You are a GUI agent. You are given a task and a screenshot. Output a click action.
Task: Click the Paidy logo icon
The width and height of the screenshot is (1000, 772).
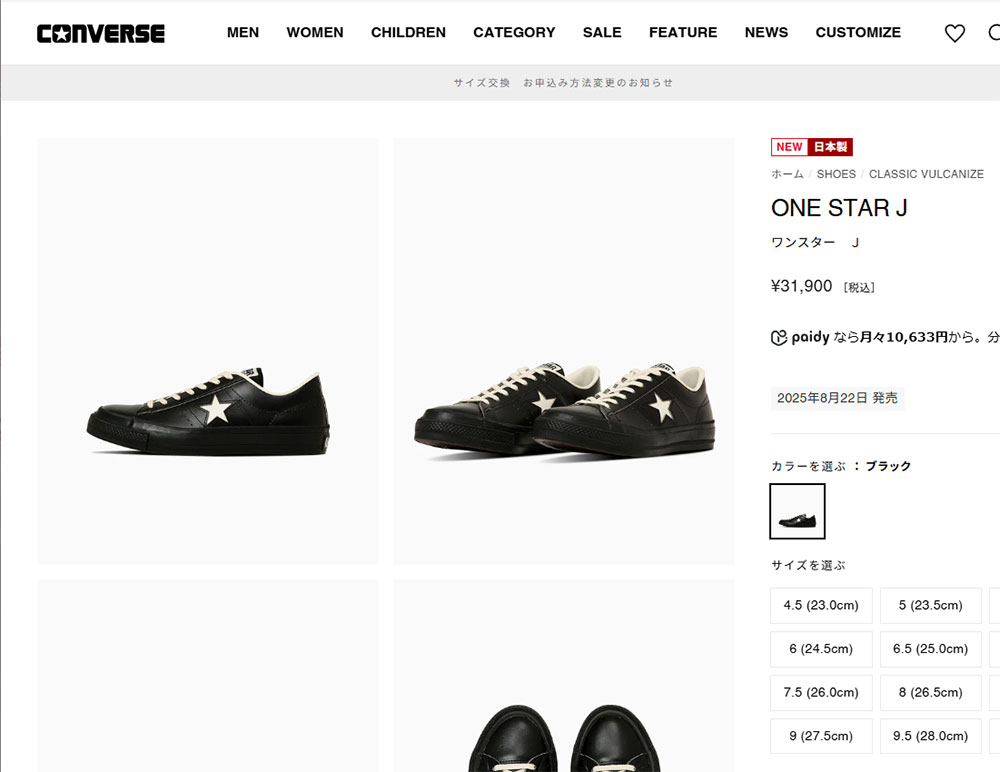779,338
